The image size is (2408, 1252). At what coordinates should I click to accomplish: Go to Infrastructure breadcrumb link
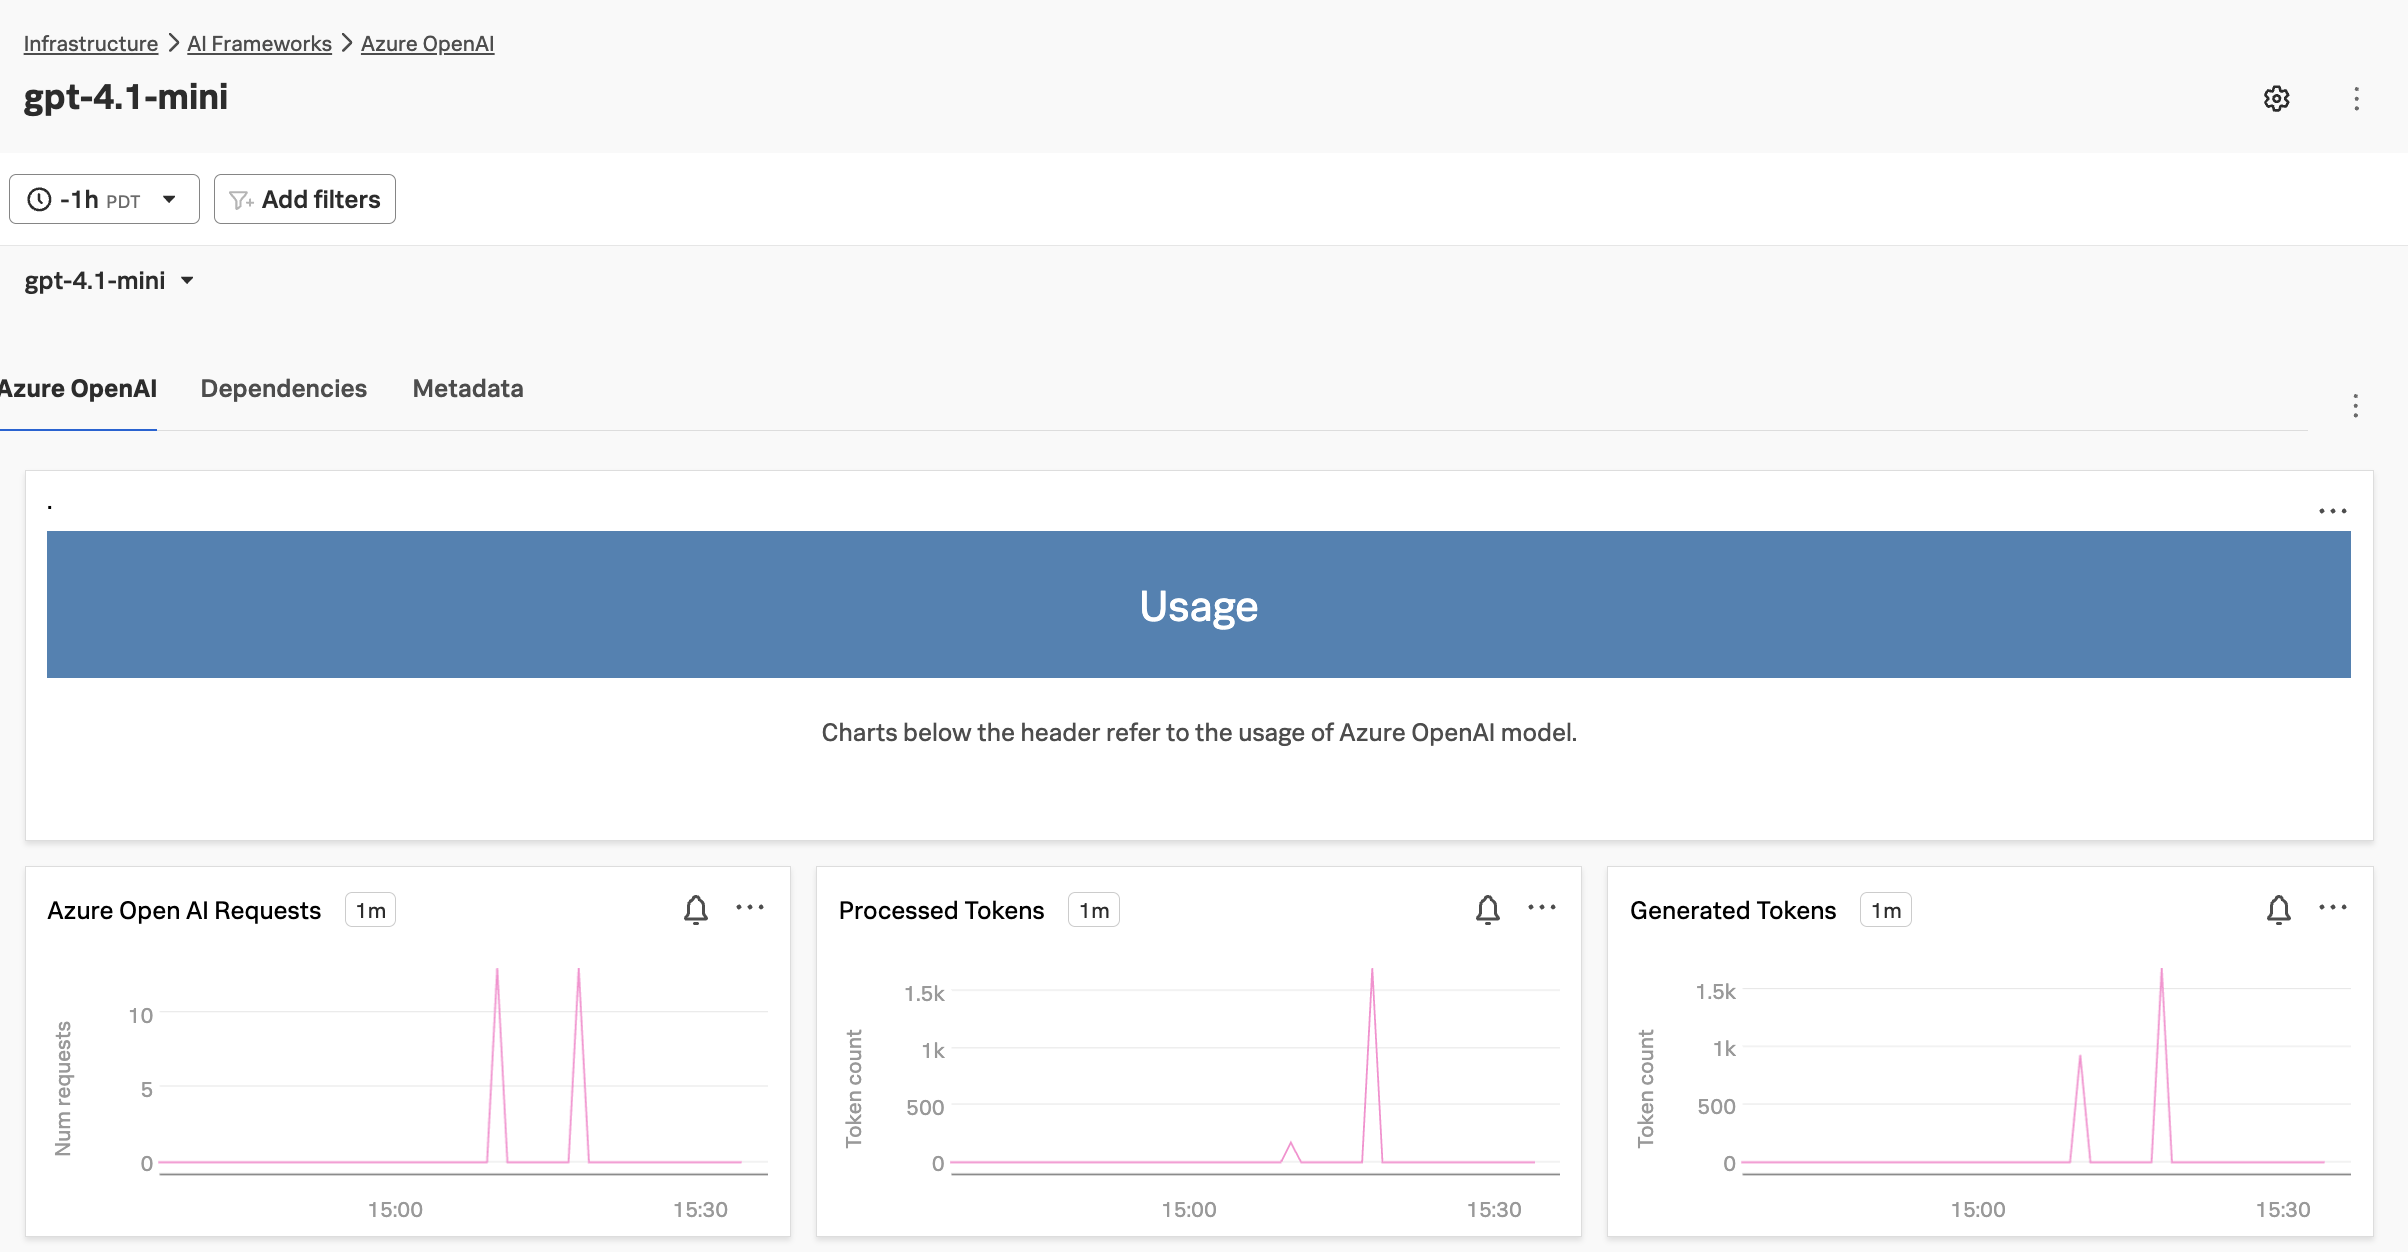point(91,44)
